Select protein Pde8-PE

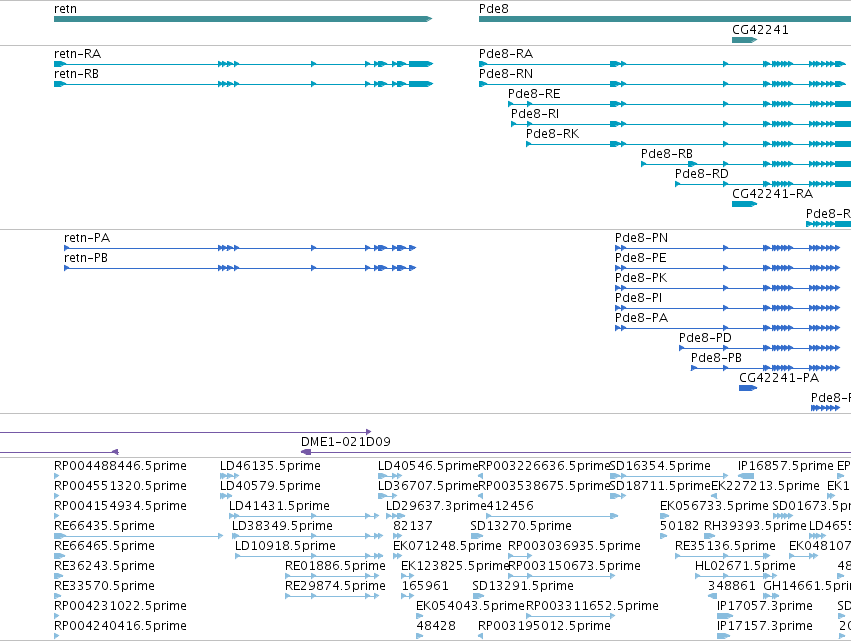pyautogui.click(x=640, y=258)
